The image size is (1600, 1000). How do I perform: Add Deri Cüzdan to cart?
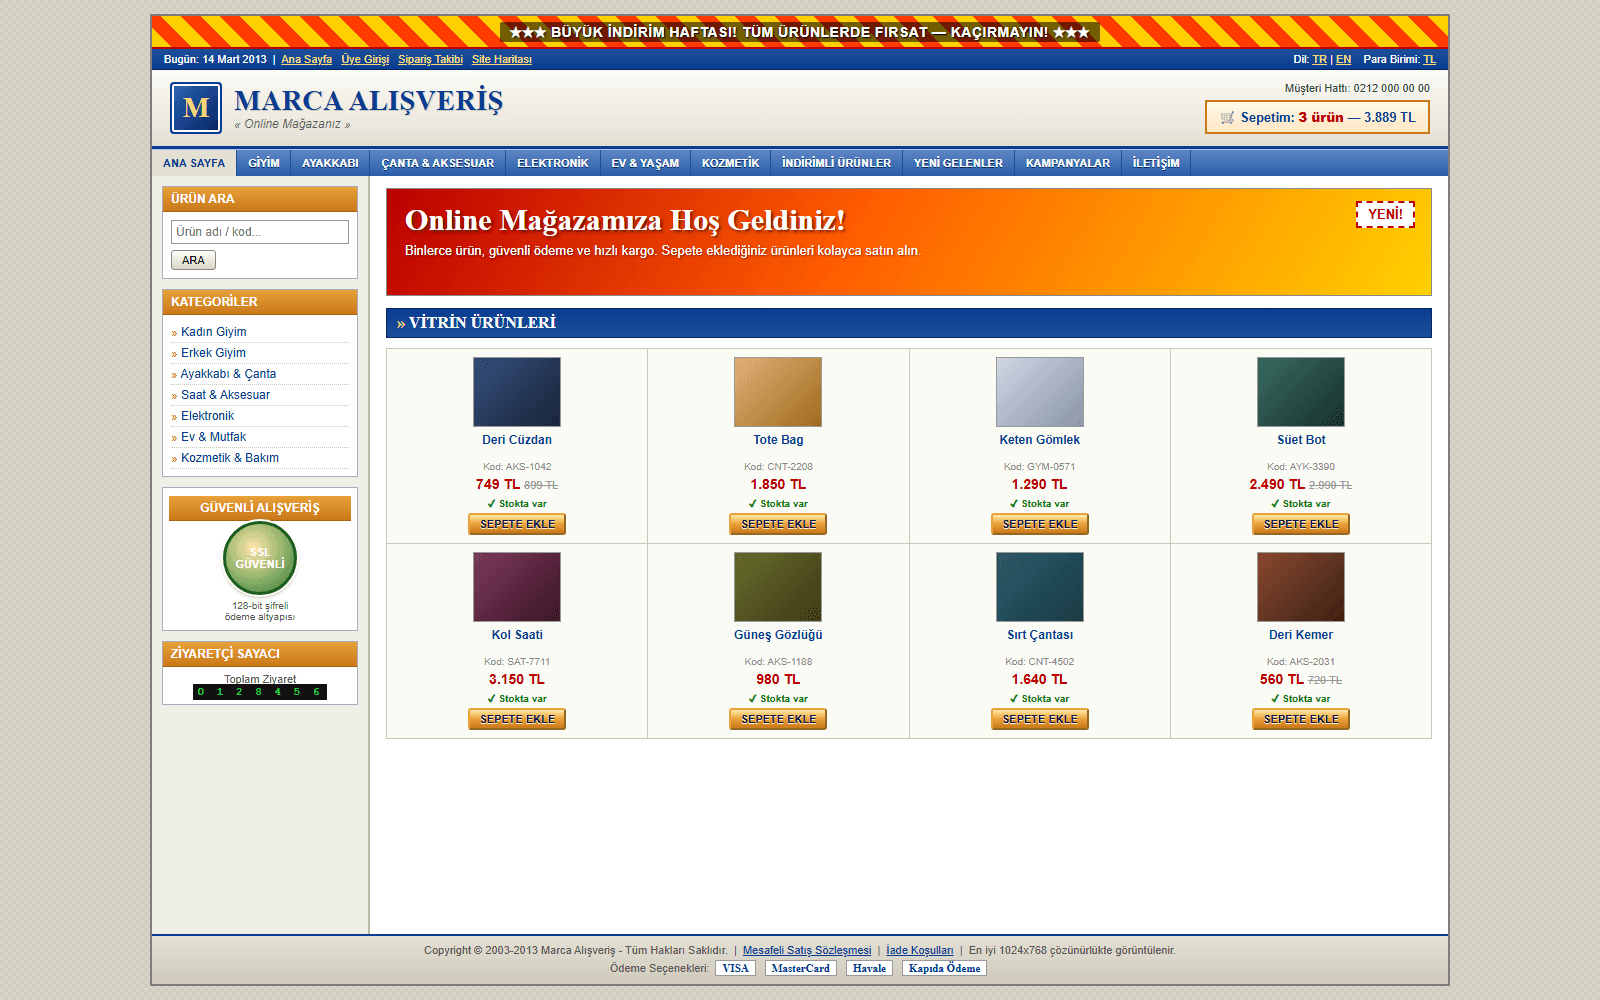pyautogui.click(x=517, y=524)
